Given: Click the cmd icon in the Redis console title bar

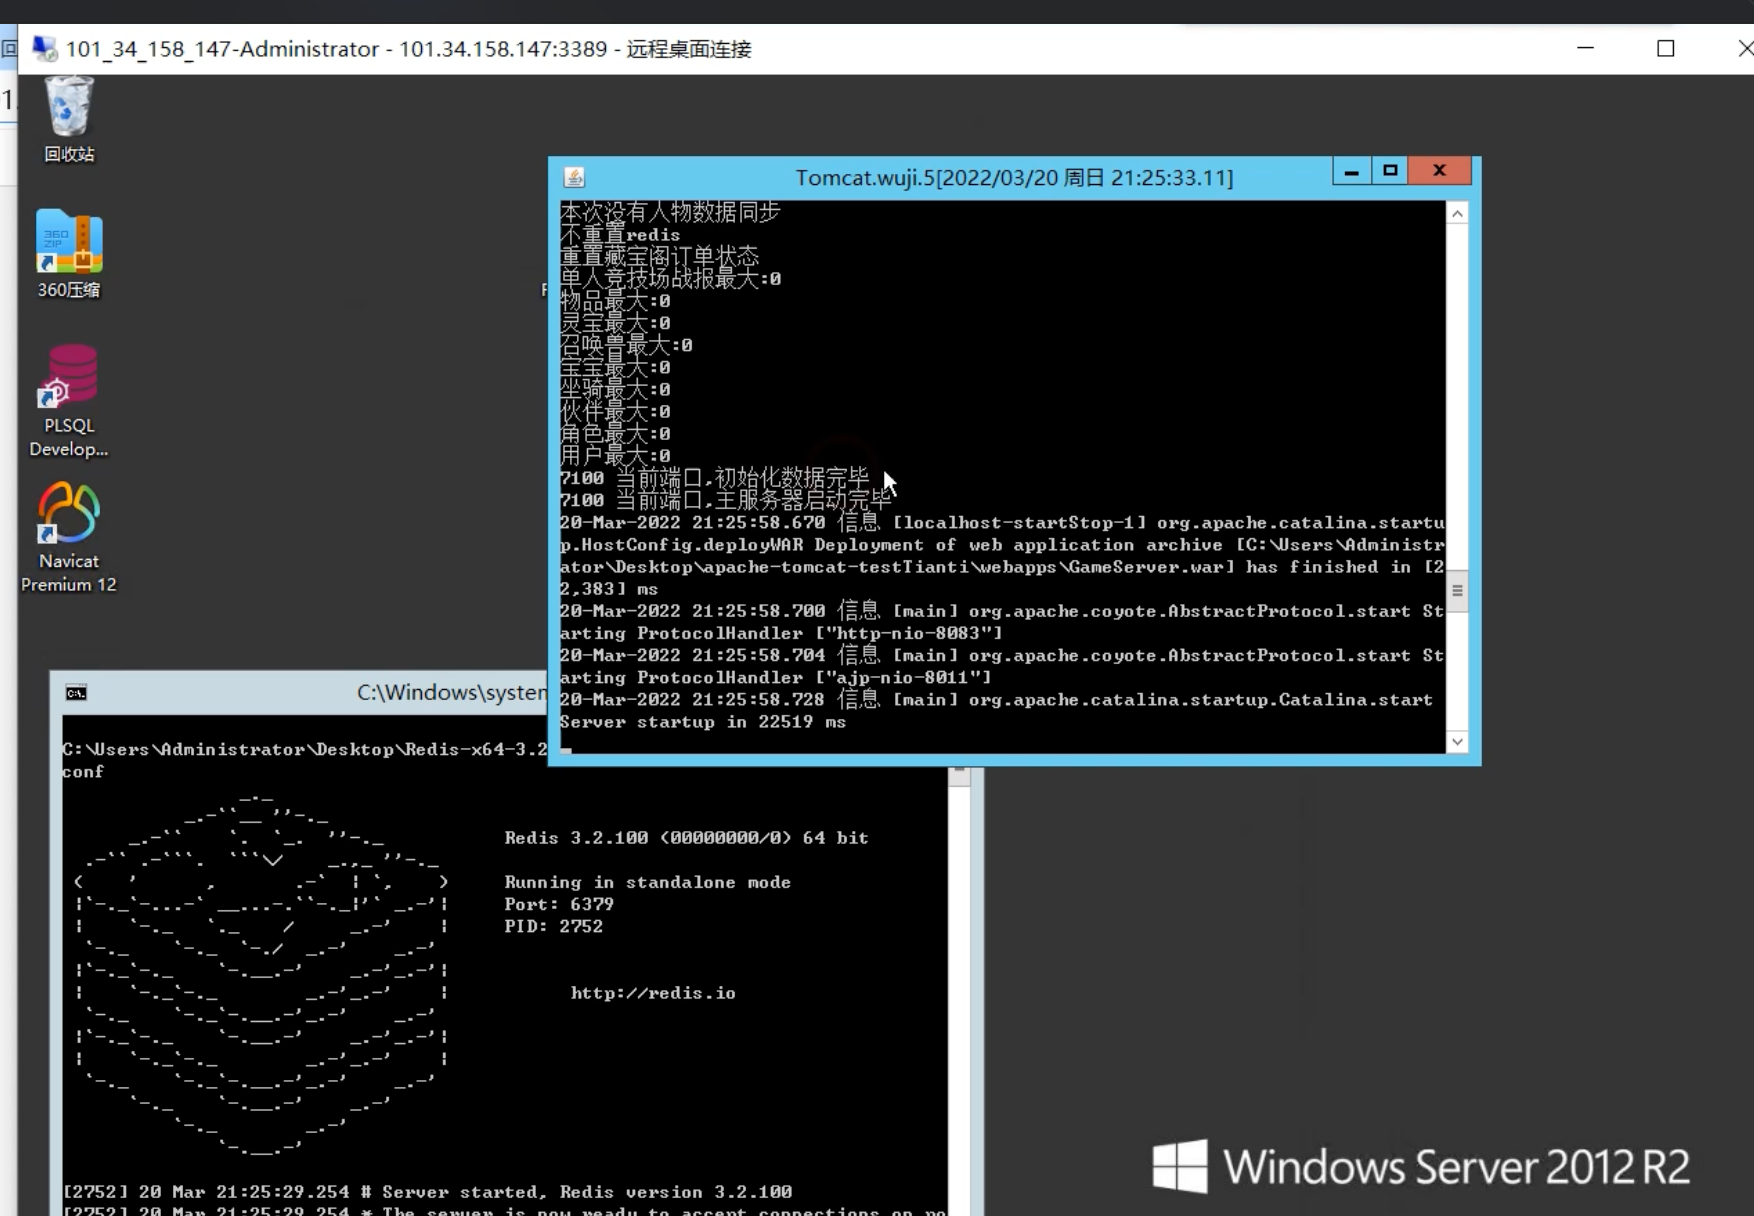Looking at the screenshot, I should tap(76, 693).
